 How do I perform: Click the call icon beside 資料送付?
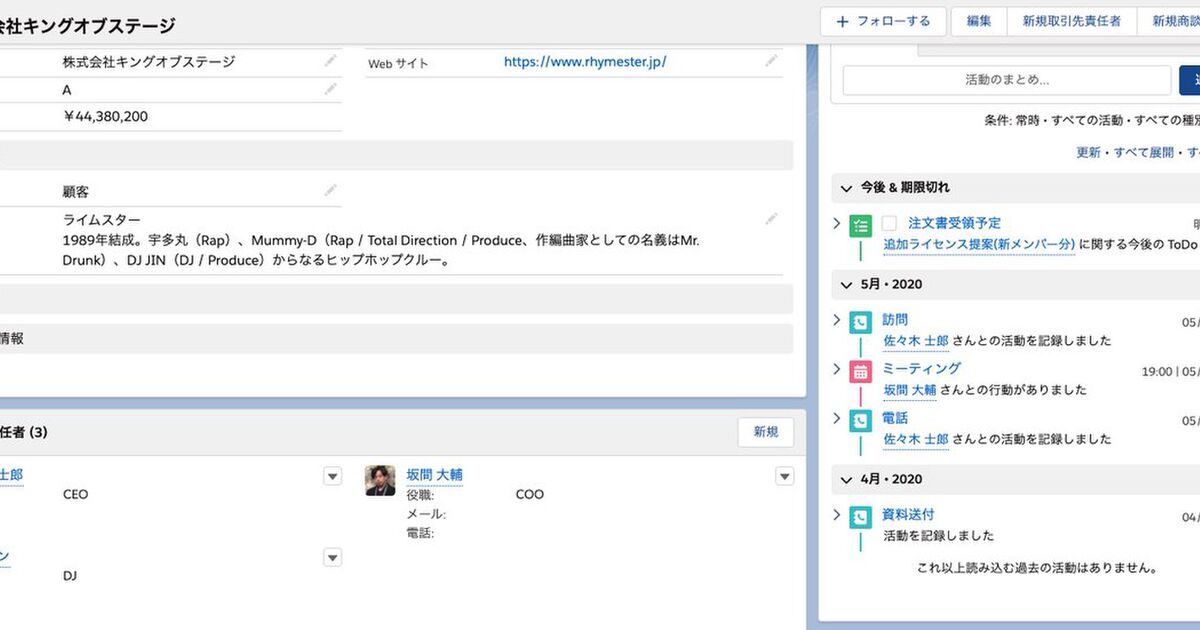[860, 517]
